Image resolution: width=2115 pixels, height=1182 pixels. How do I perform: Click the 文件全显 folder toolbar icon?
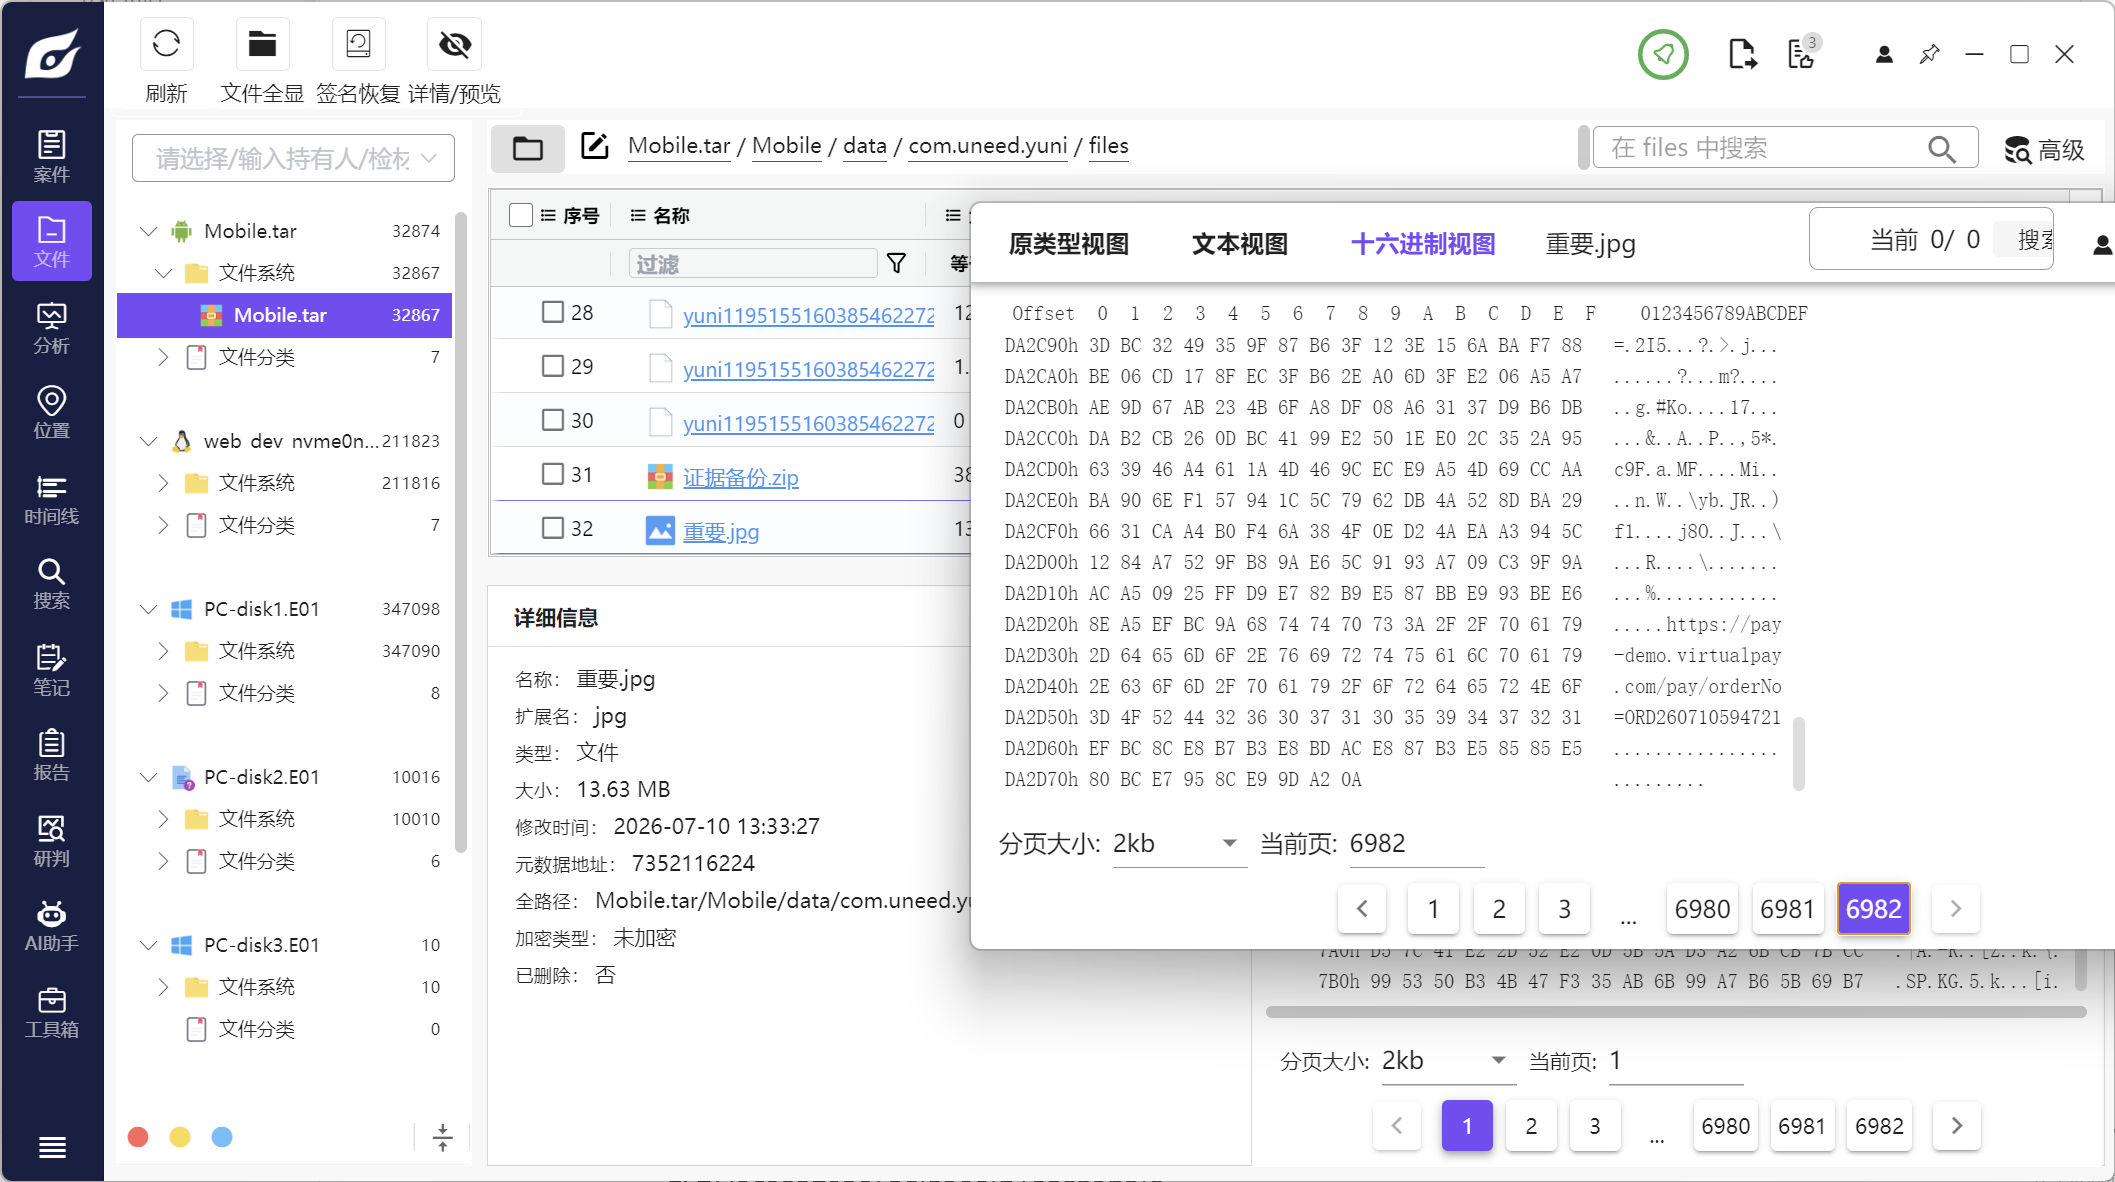click(262, 44)
